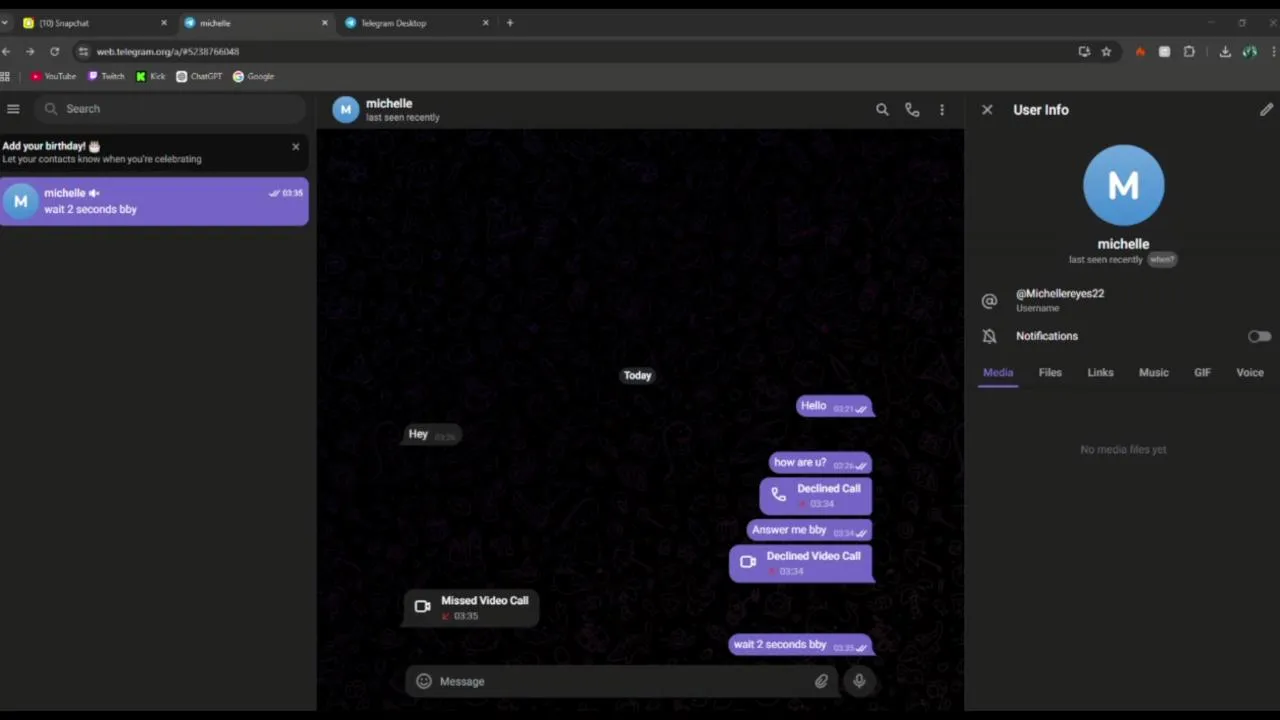Open the browser apps grid icon

[x=5, y=76]
